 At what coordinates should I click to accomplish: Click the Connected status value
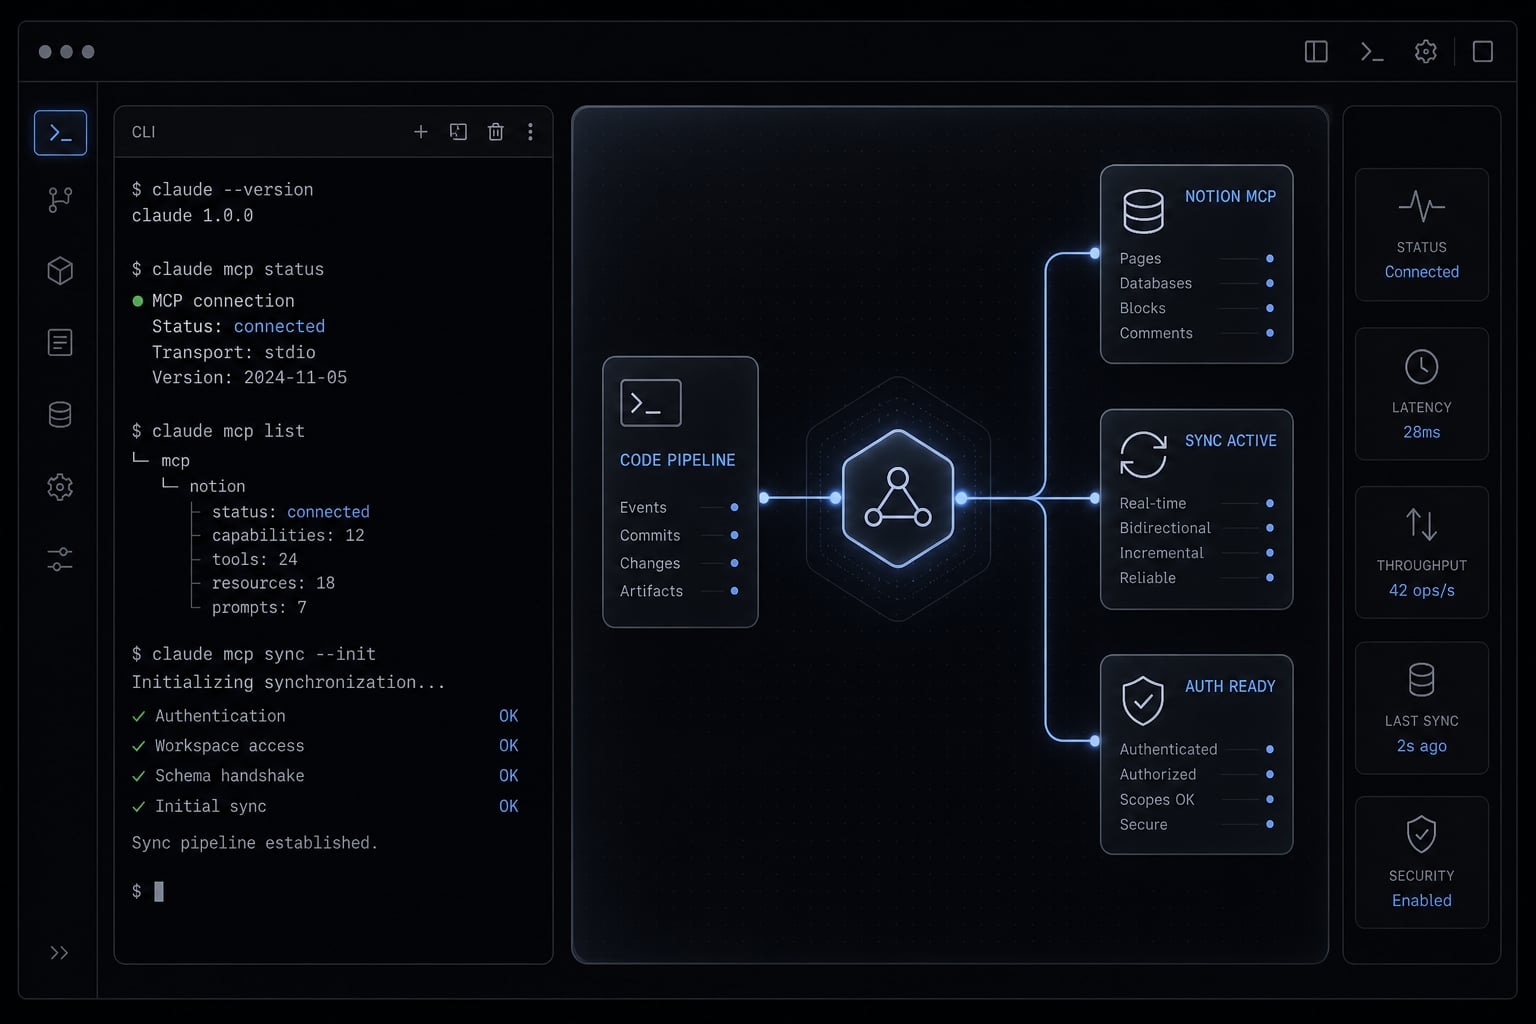1421,272
